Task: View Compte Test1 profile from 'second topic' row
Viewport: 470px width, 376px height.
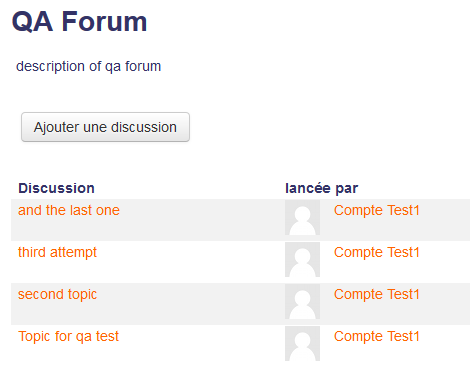Action: 377,294
